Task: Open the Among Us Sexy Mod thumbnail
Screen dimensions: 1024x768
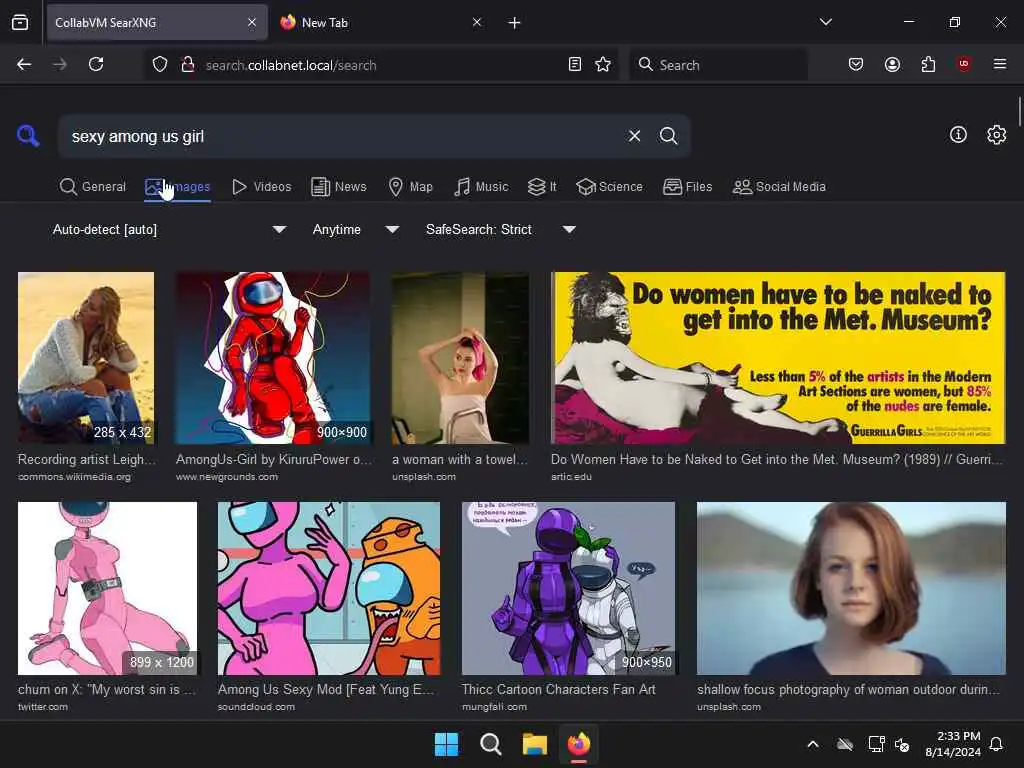Action: pos(329,588)
